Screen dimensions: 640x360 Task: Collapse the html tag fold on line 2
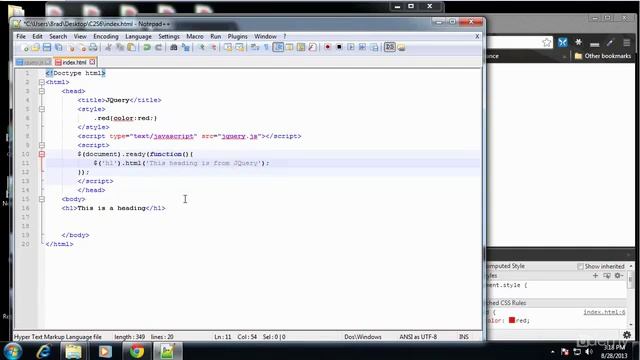pos(42,82)
